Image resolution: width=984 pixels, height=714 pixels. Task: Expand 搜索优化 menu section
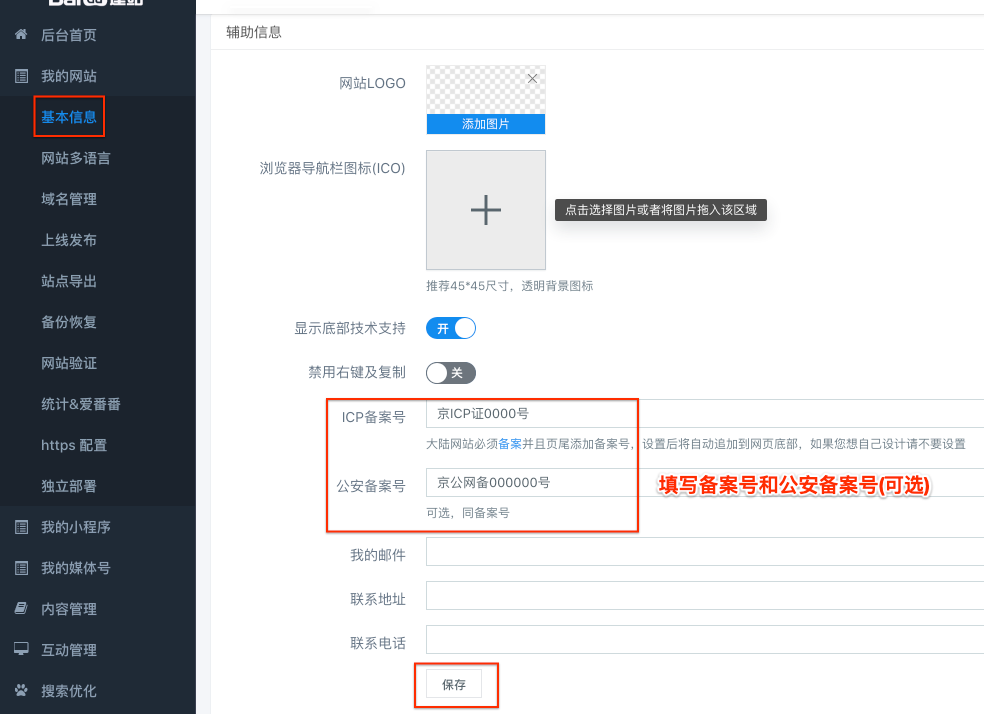(69, 691)
